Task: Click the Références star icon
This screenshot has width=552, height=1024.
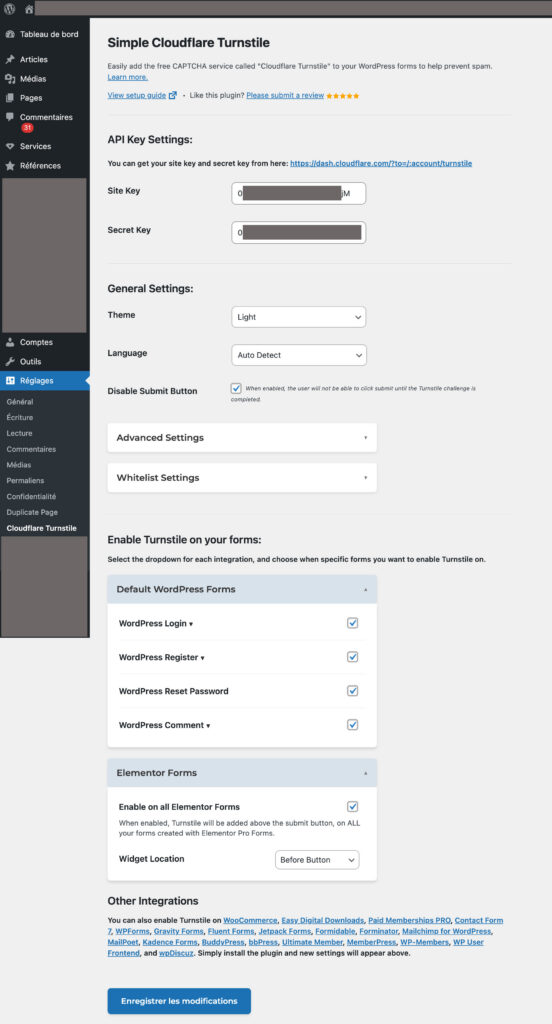Action: 10,166
